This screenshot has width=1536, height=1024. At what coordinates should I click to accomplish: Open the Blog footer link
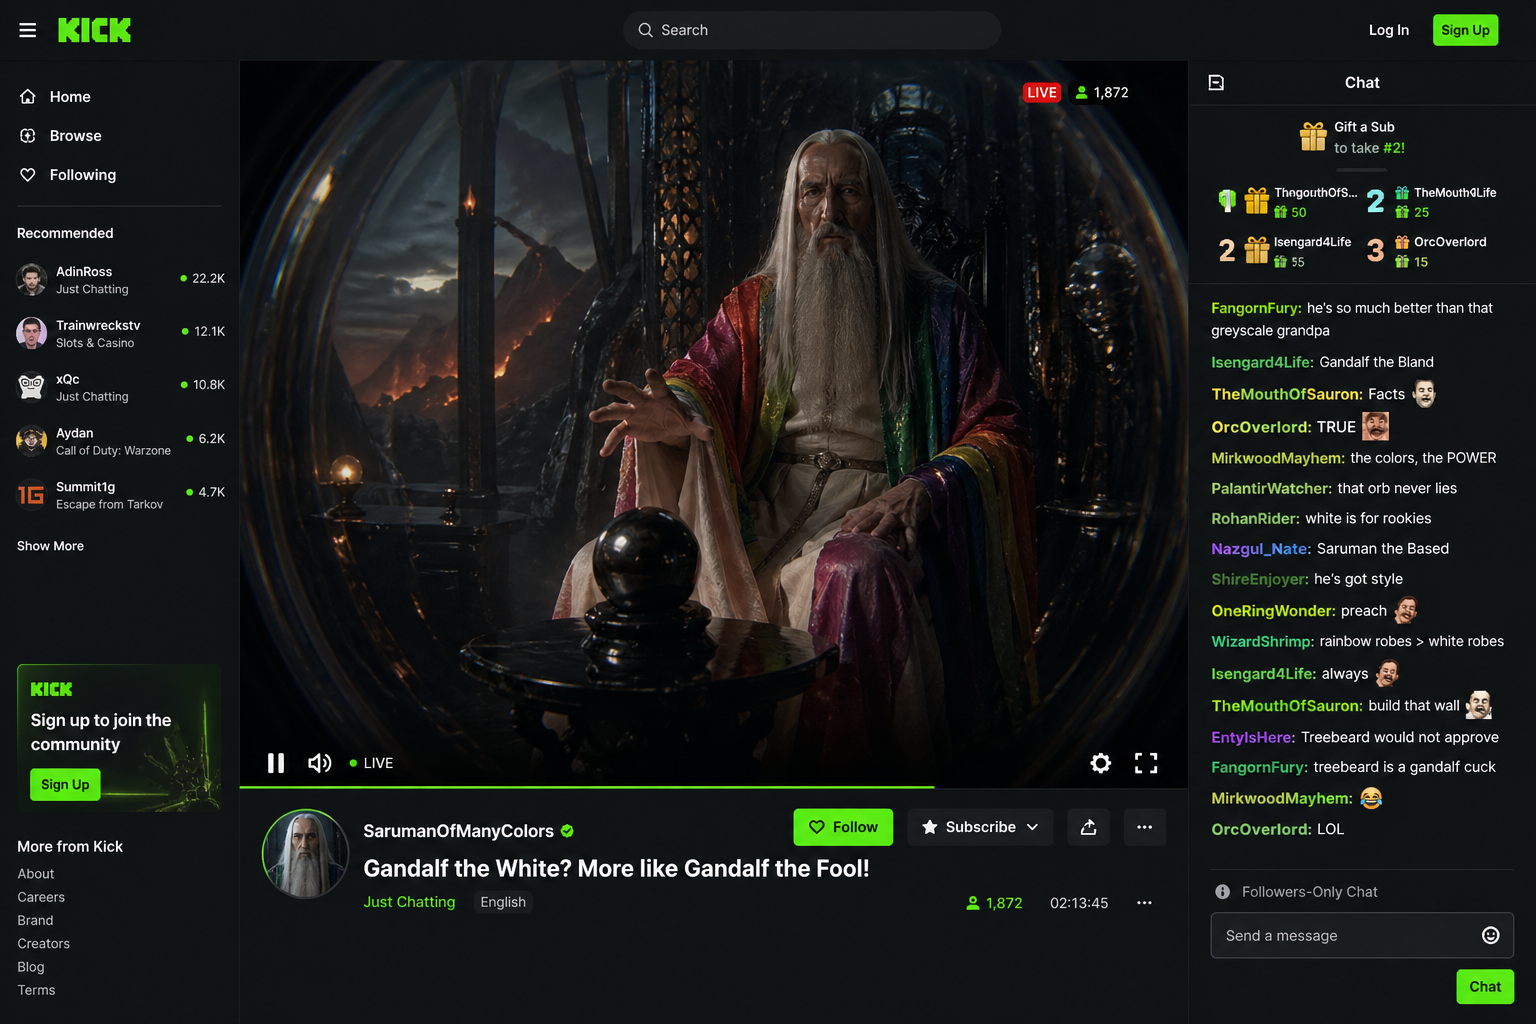pos(31,967)
